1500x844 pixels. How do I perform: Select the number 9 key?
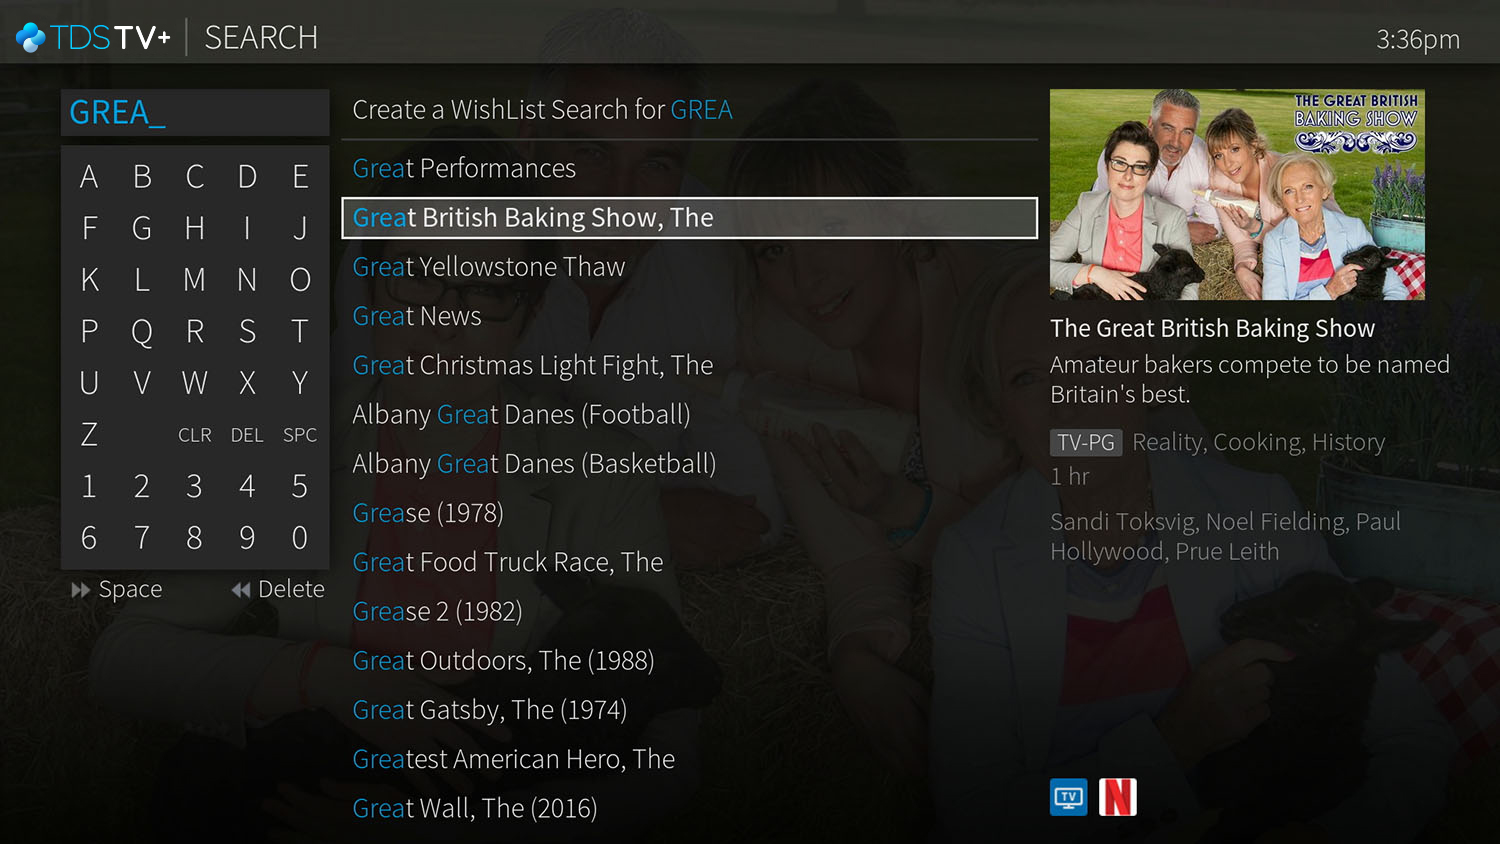click(x=247, y=538)
